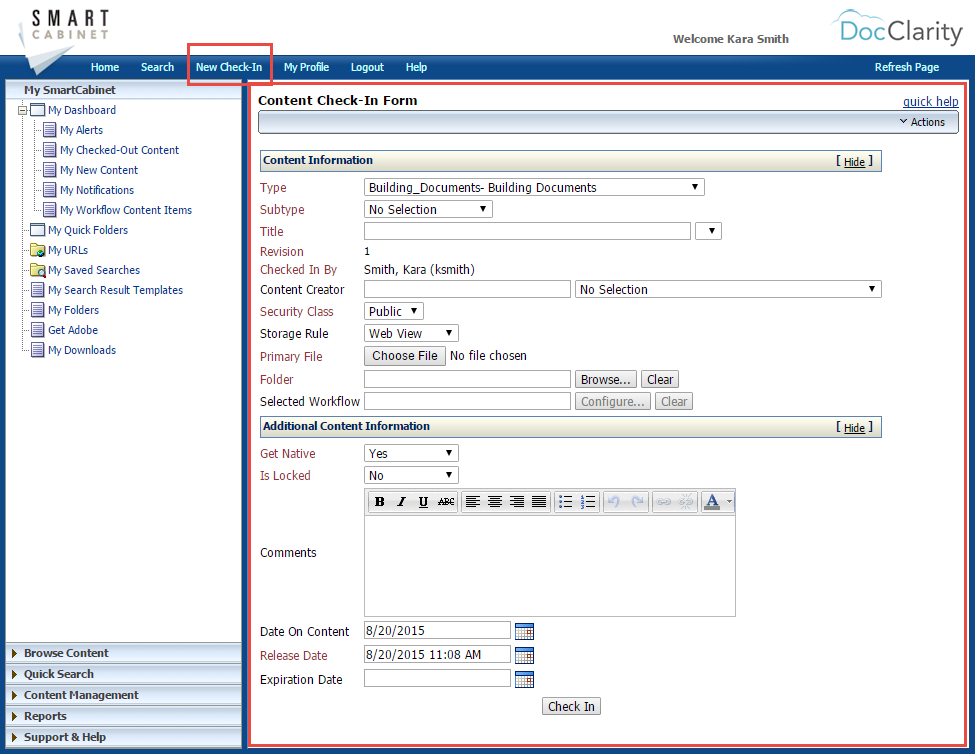Open the Expiration Date calendar icon
The height and width of the screenshot is (754, 975).
tap(524, 678)
